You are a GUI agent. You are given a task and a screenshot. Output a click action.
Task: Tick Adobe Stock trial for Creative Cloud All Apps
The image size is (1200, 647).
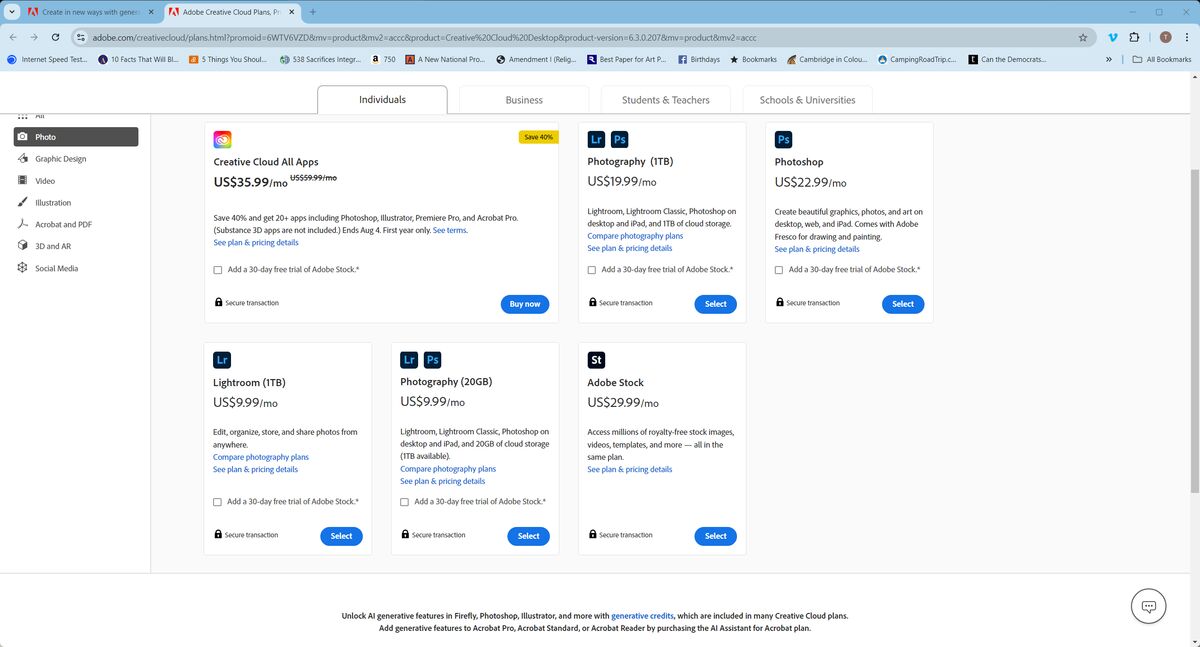point(218,270)
